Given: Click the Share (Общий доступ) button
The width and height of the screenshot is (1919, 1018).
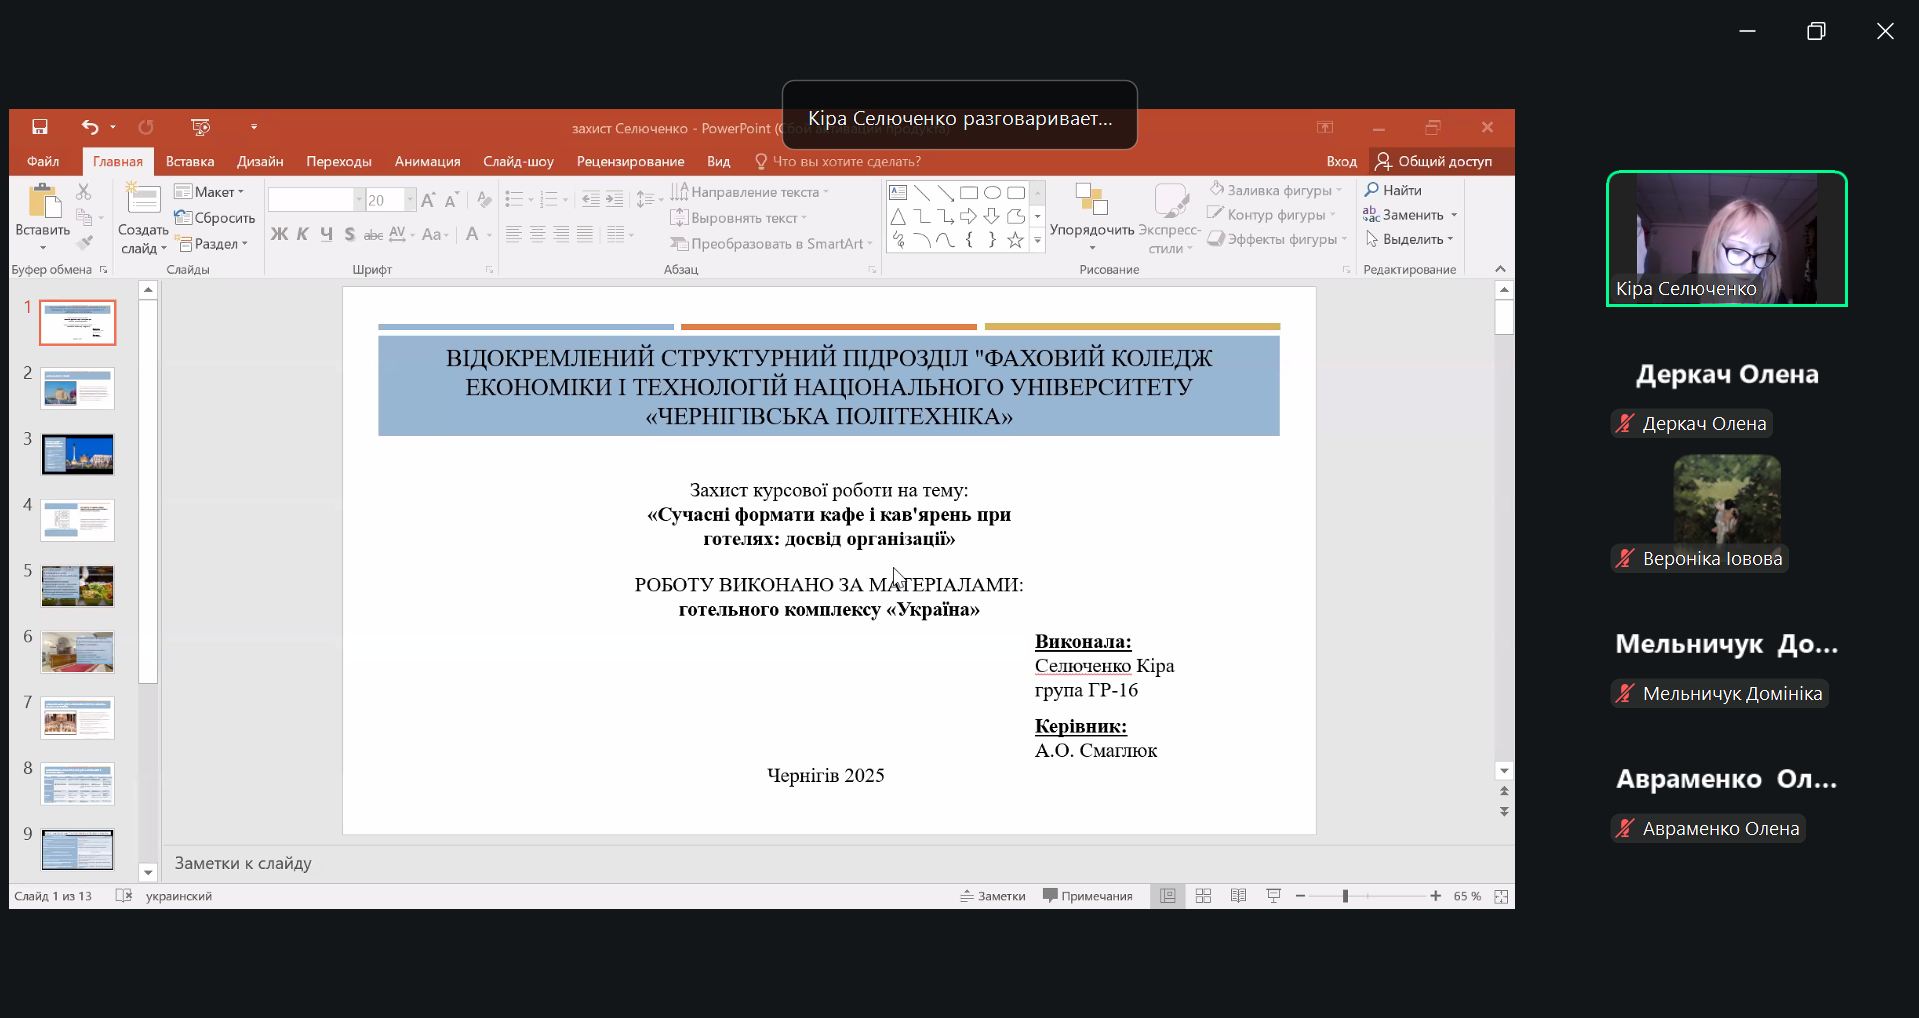Looking at the screenshot, I should pyautogui.click(x=1434, y=161).
